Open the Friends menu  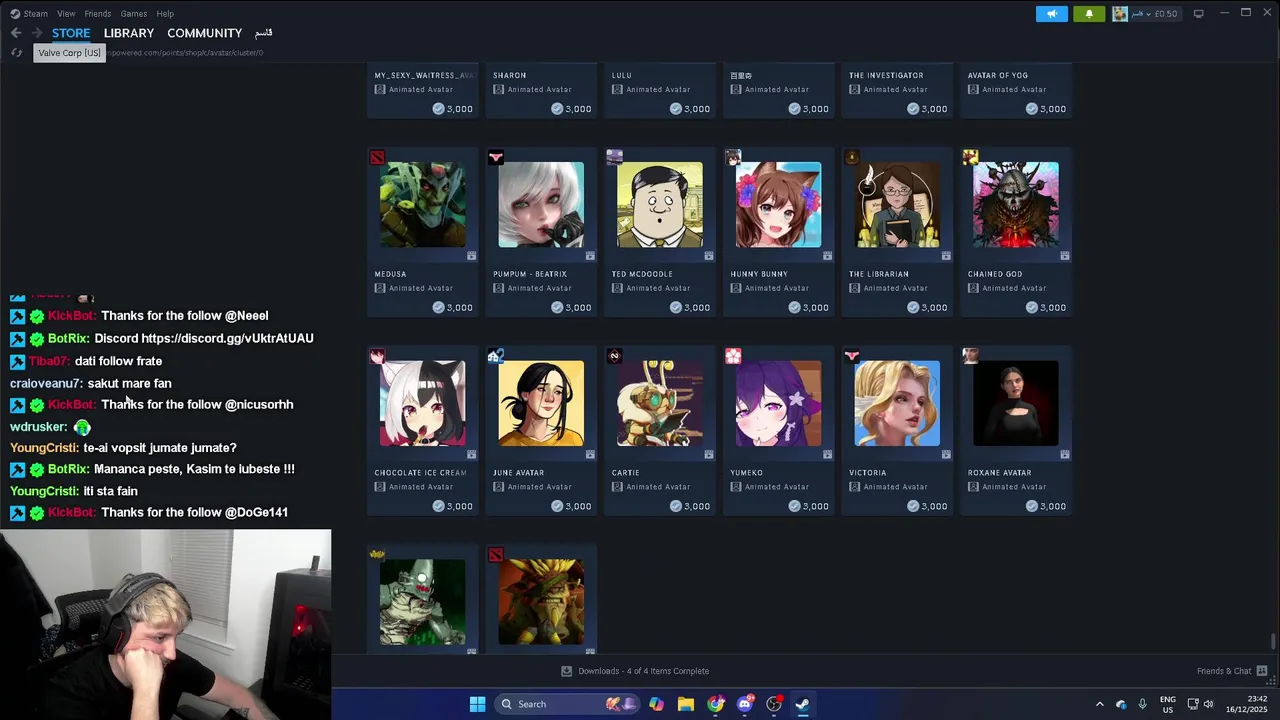tap(98, 13)
